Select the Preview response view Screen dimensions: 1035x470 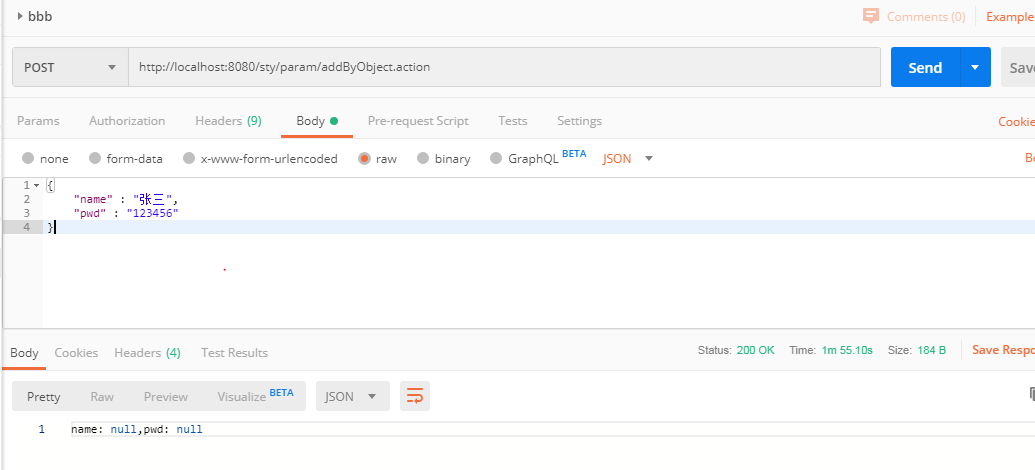(166, 396)
